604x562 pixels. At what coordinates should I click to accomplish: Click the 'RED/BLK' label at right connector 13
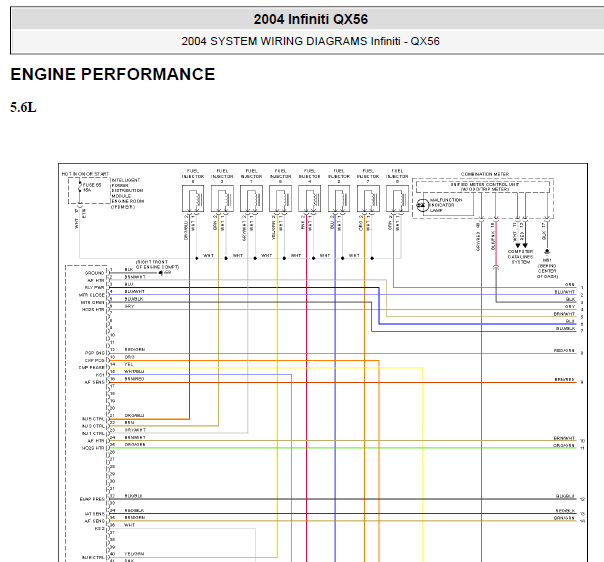coord(565,511)
